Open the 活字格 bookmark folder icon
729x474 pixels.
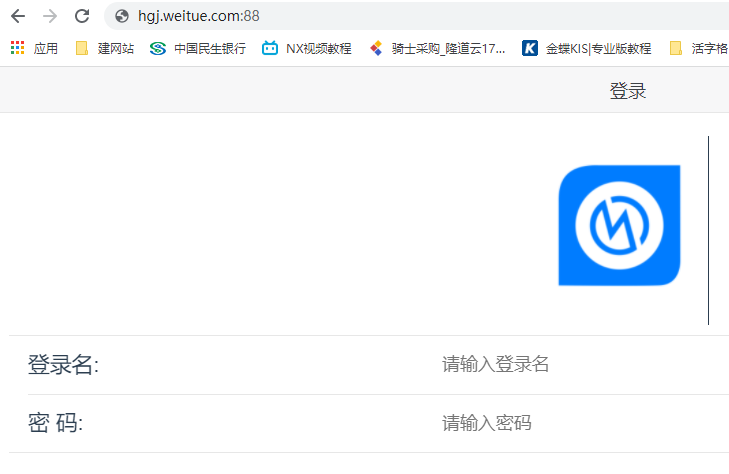[676, 48]
